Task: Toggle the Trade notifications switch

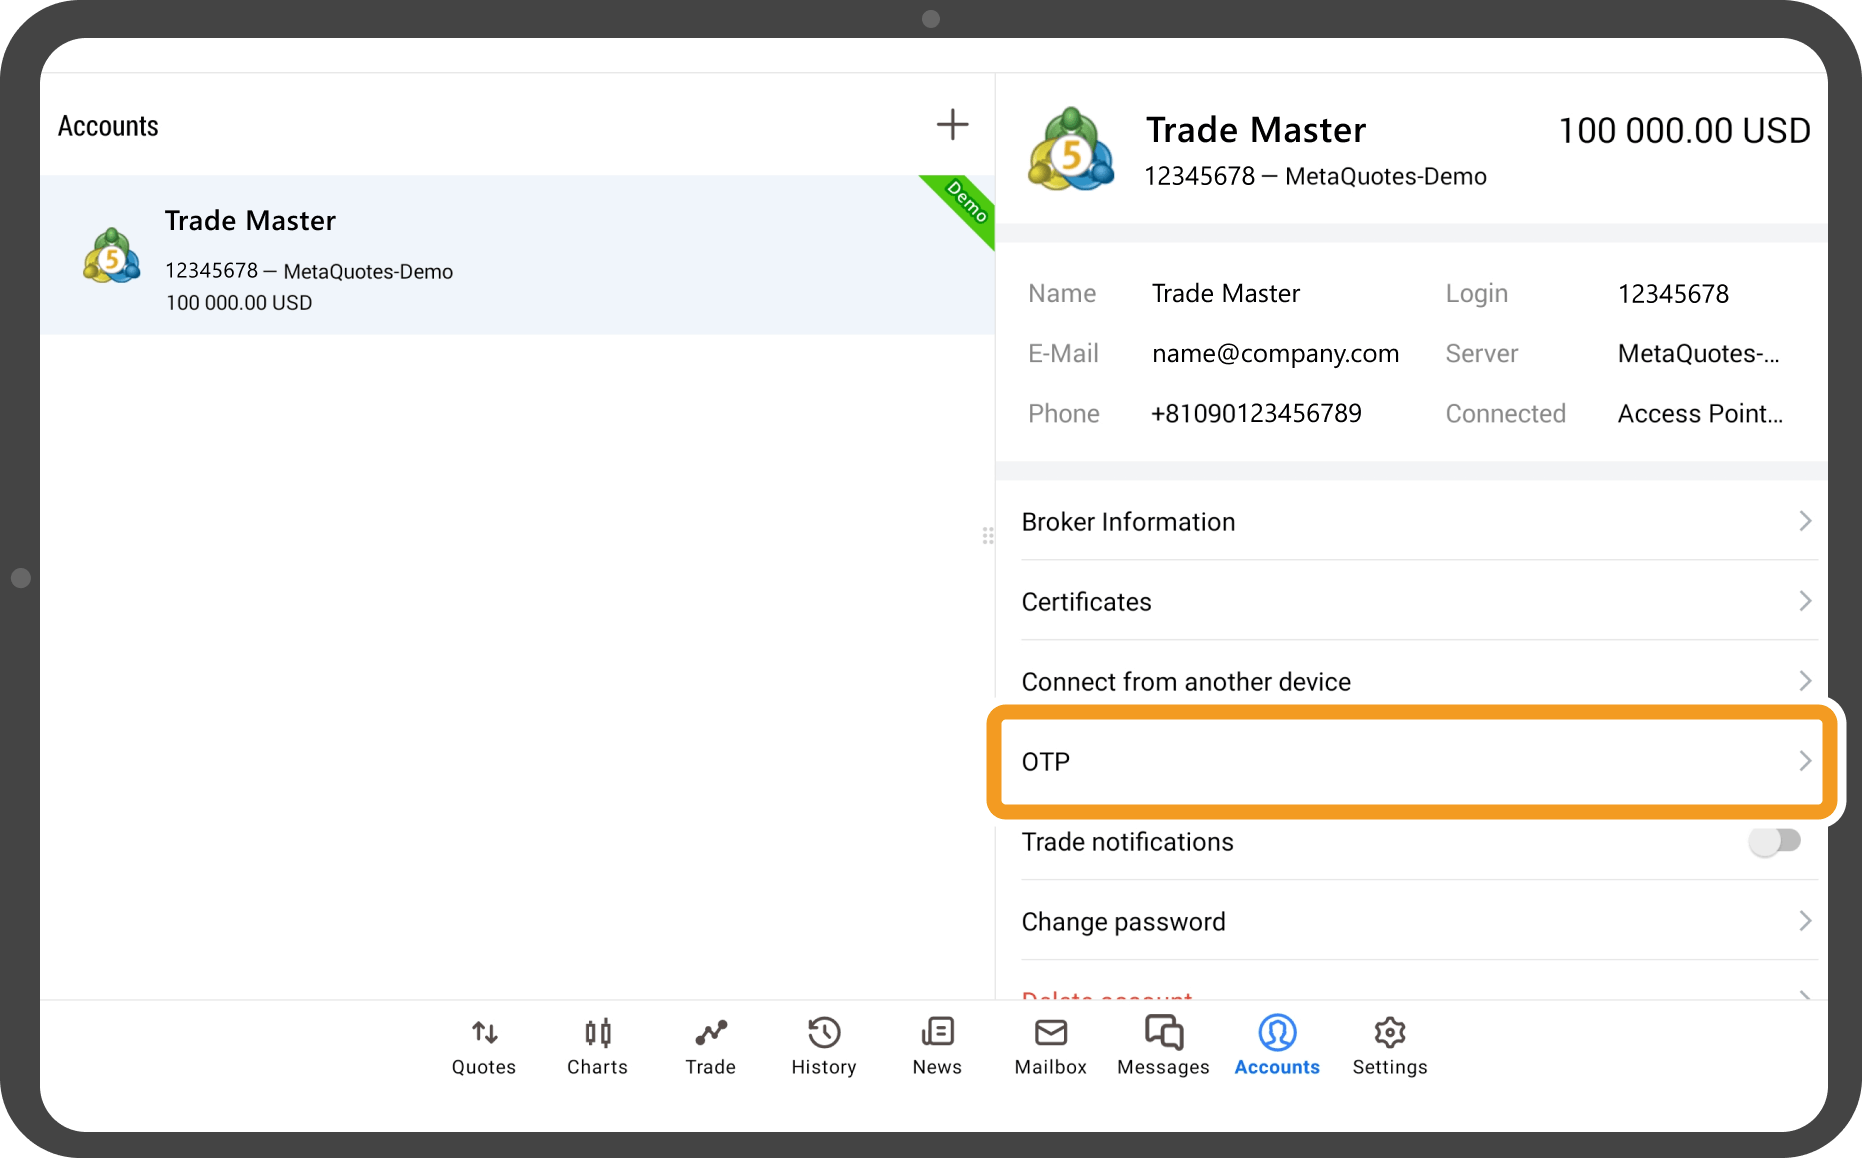Action: coord(1774,841)
